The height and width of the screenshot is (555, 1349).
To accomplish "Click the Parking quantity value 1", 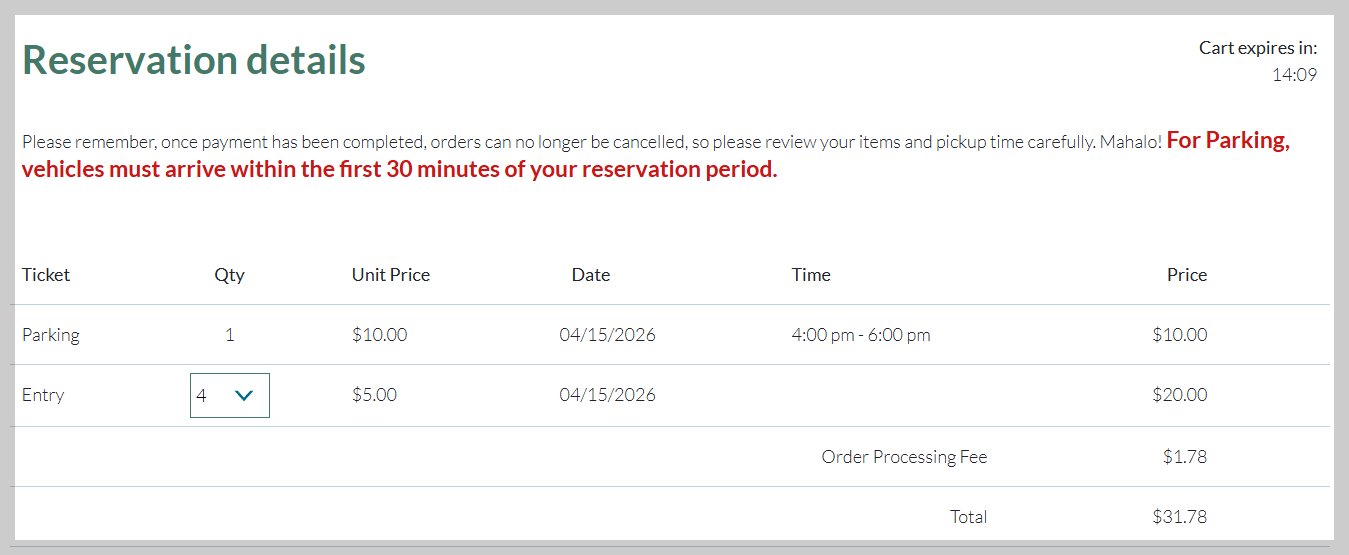I will click(230, 335).
